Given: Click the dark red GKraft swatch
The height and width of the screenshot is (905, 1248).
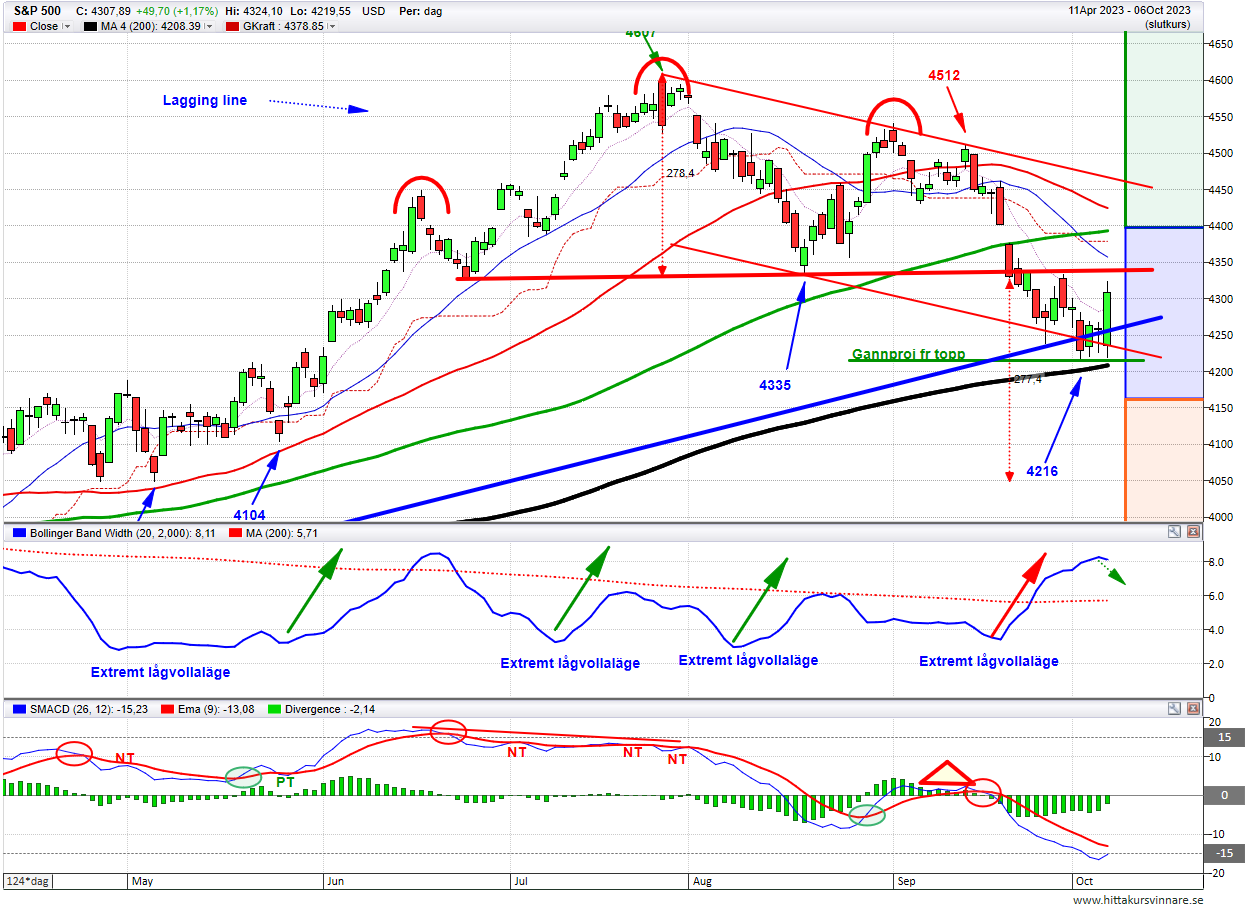Looking at the screenshot, I should (232, 27).
